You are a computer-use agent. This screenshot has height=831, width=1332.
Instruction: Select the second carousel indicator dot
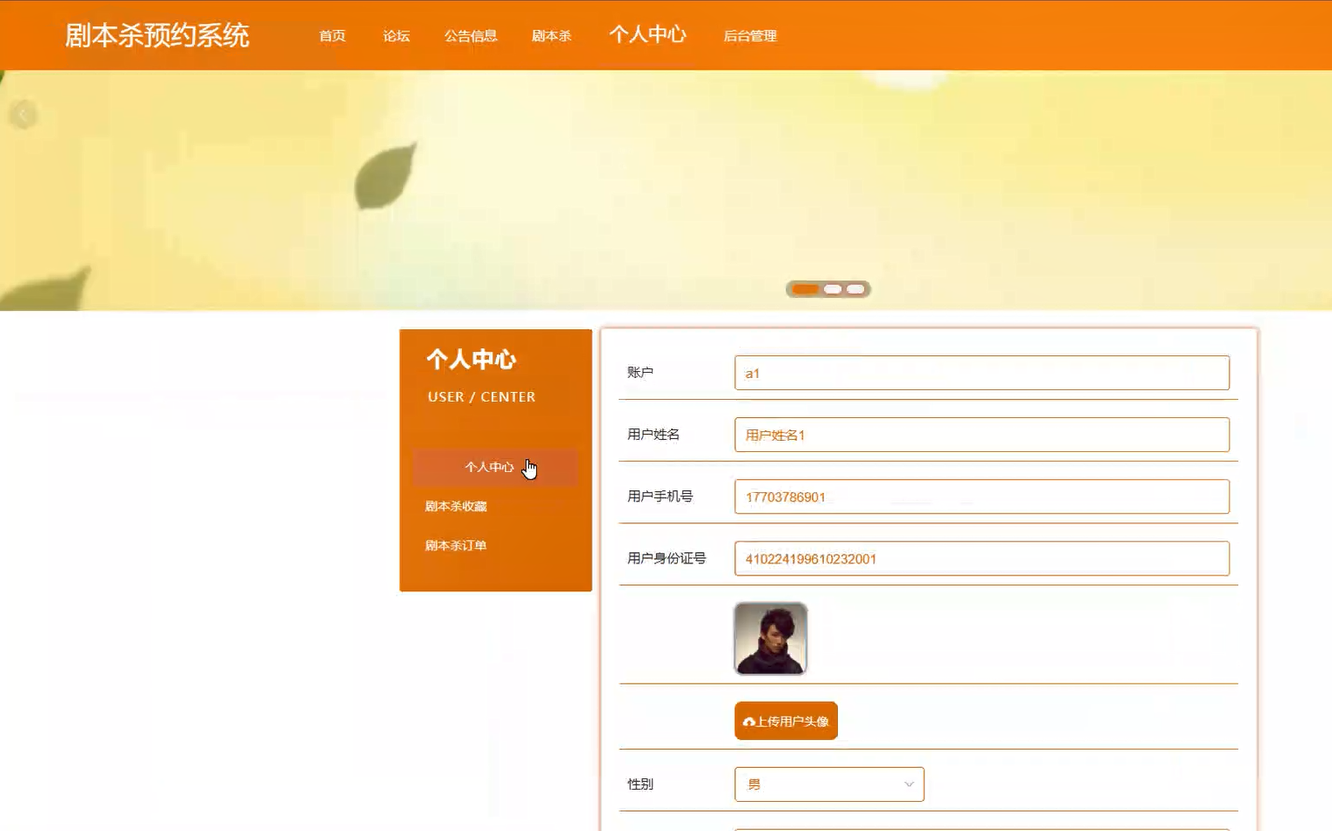click(x=832, y=289)
